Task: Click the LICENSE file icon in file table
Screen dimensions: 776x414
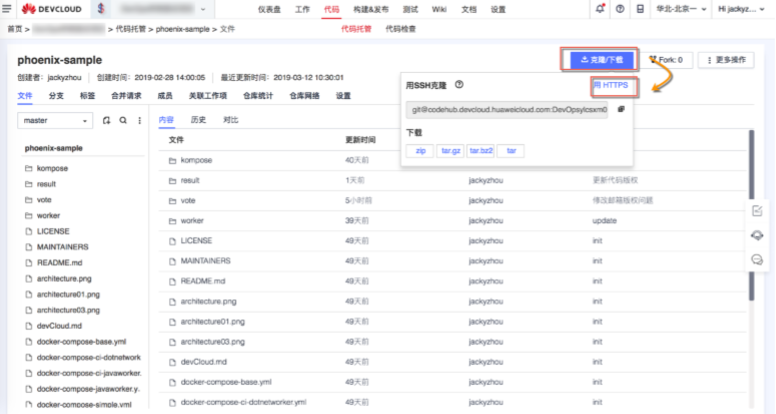Action: pos(172,241)
